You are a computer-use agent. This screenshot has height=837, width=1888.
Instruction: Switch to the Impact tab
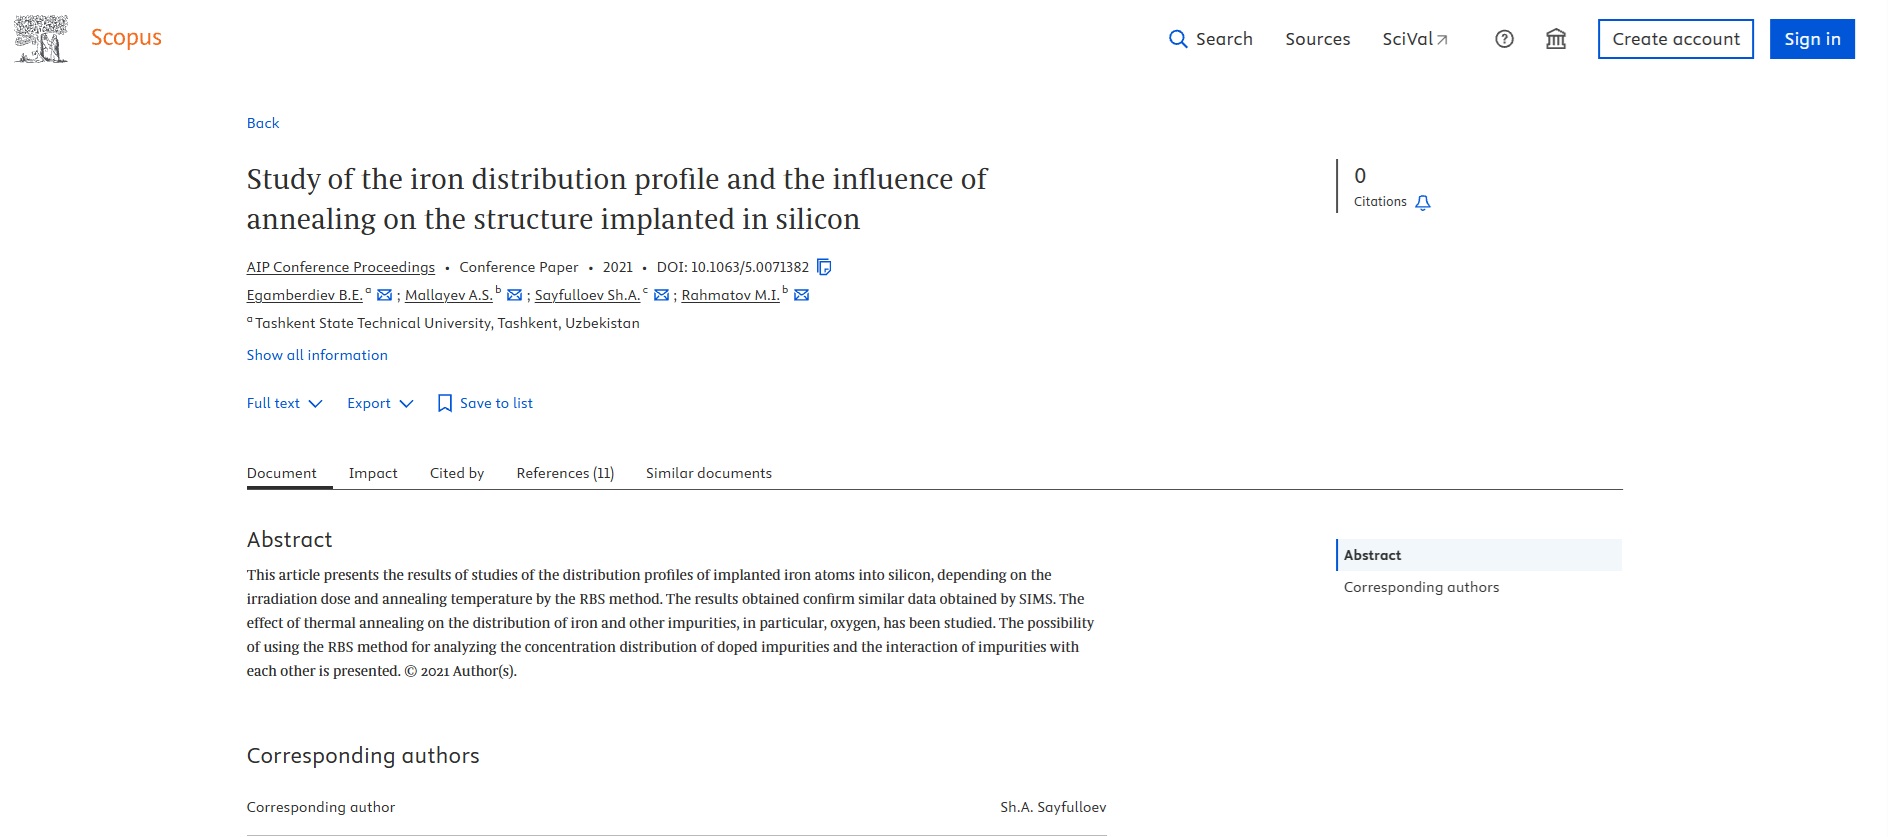(373, 473)
